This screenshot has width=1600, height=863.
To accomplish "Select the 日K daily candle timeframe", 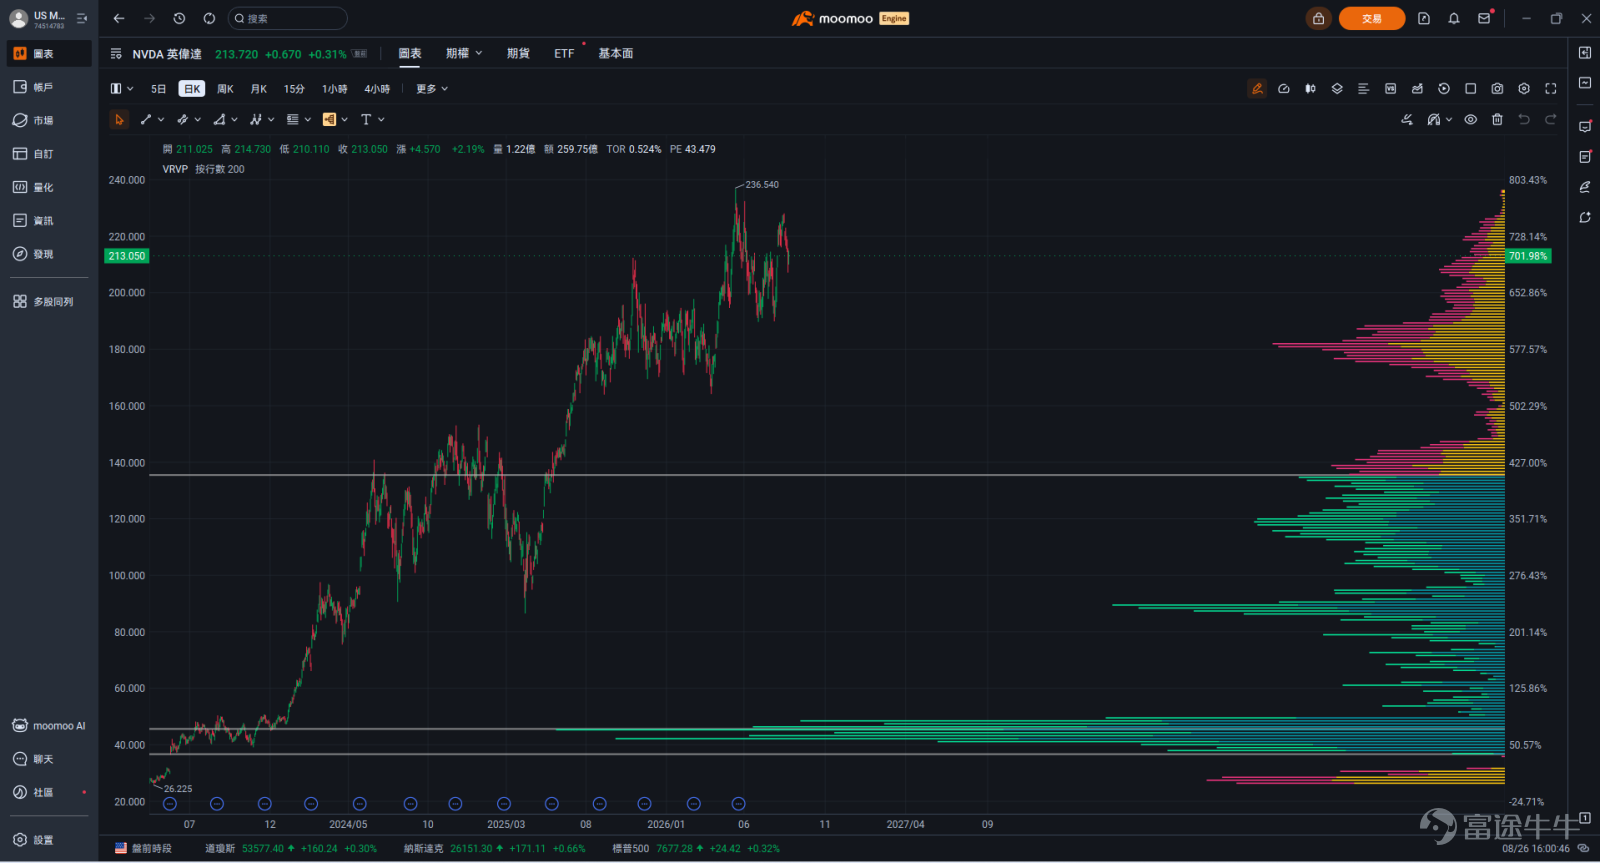I will (192, 89).
